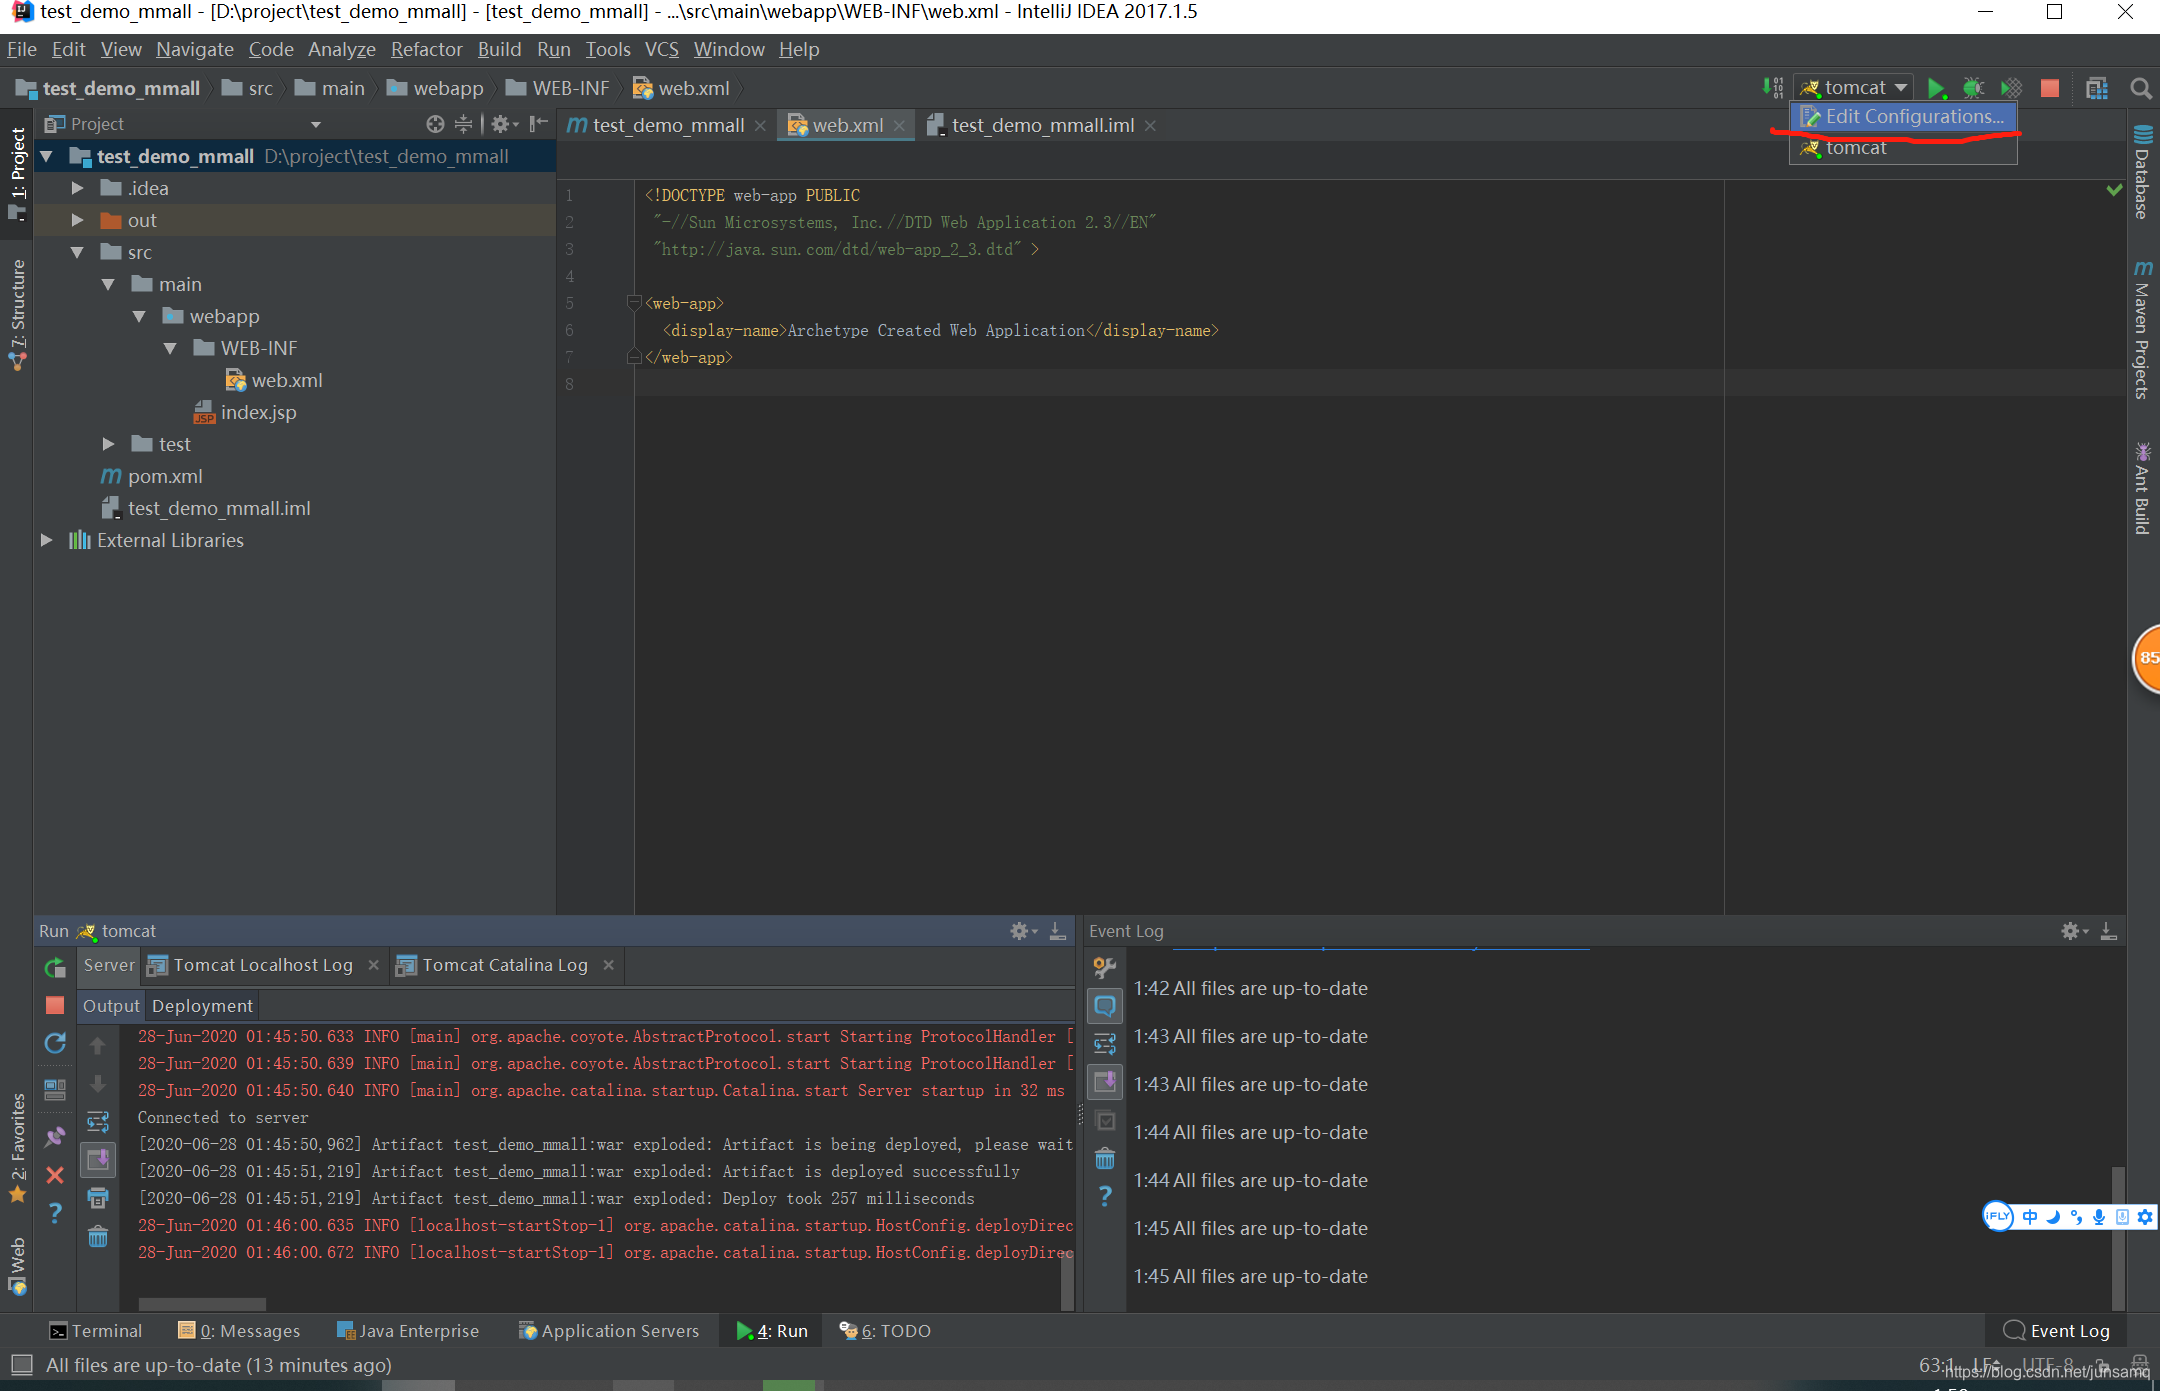This screenshot has height=1391, width=2160.
Task: Open the wrench settings in Event Log
Action: point(1105,967)
